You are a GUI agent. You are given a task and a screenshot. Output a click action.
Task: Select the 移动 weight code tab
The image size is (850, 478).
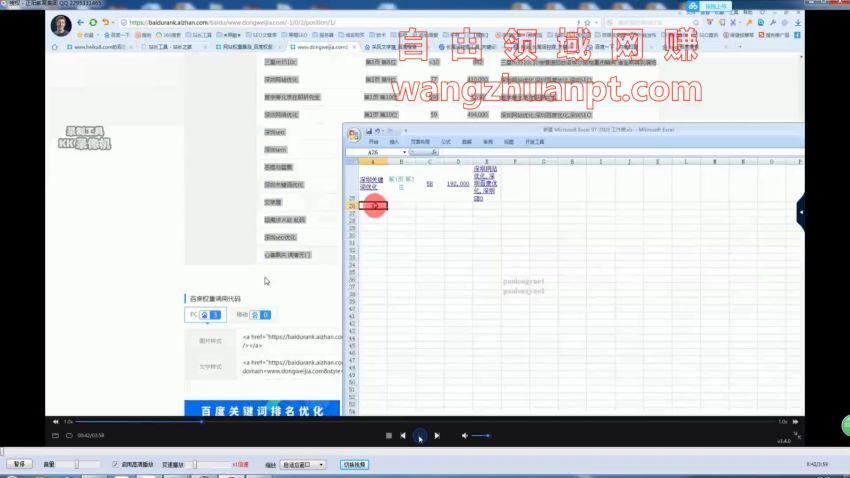[253, 315]
